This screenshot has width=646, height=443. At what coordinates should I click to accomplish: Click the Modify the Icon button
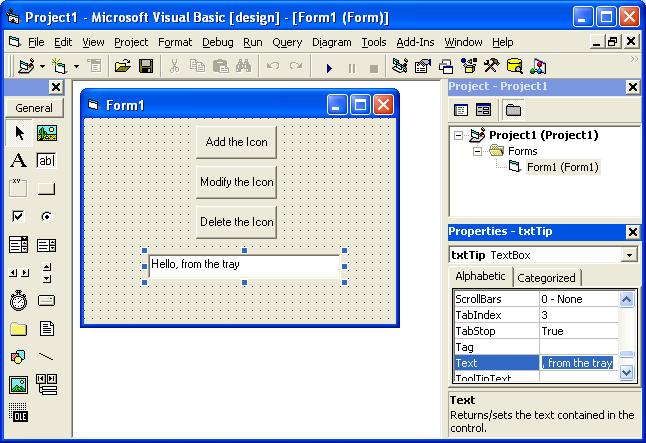click(x=236, y=182)
